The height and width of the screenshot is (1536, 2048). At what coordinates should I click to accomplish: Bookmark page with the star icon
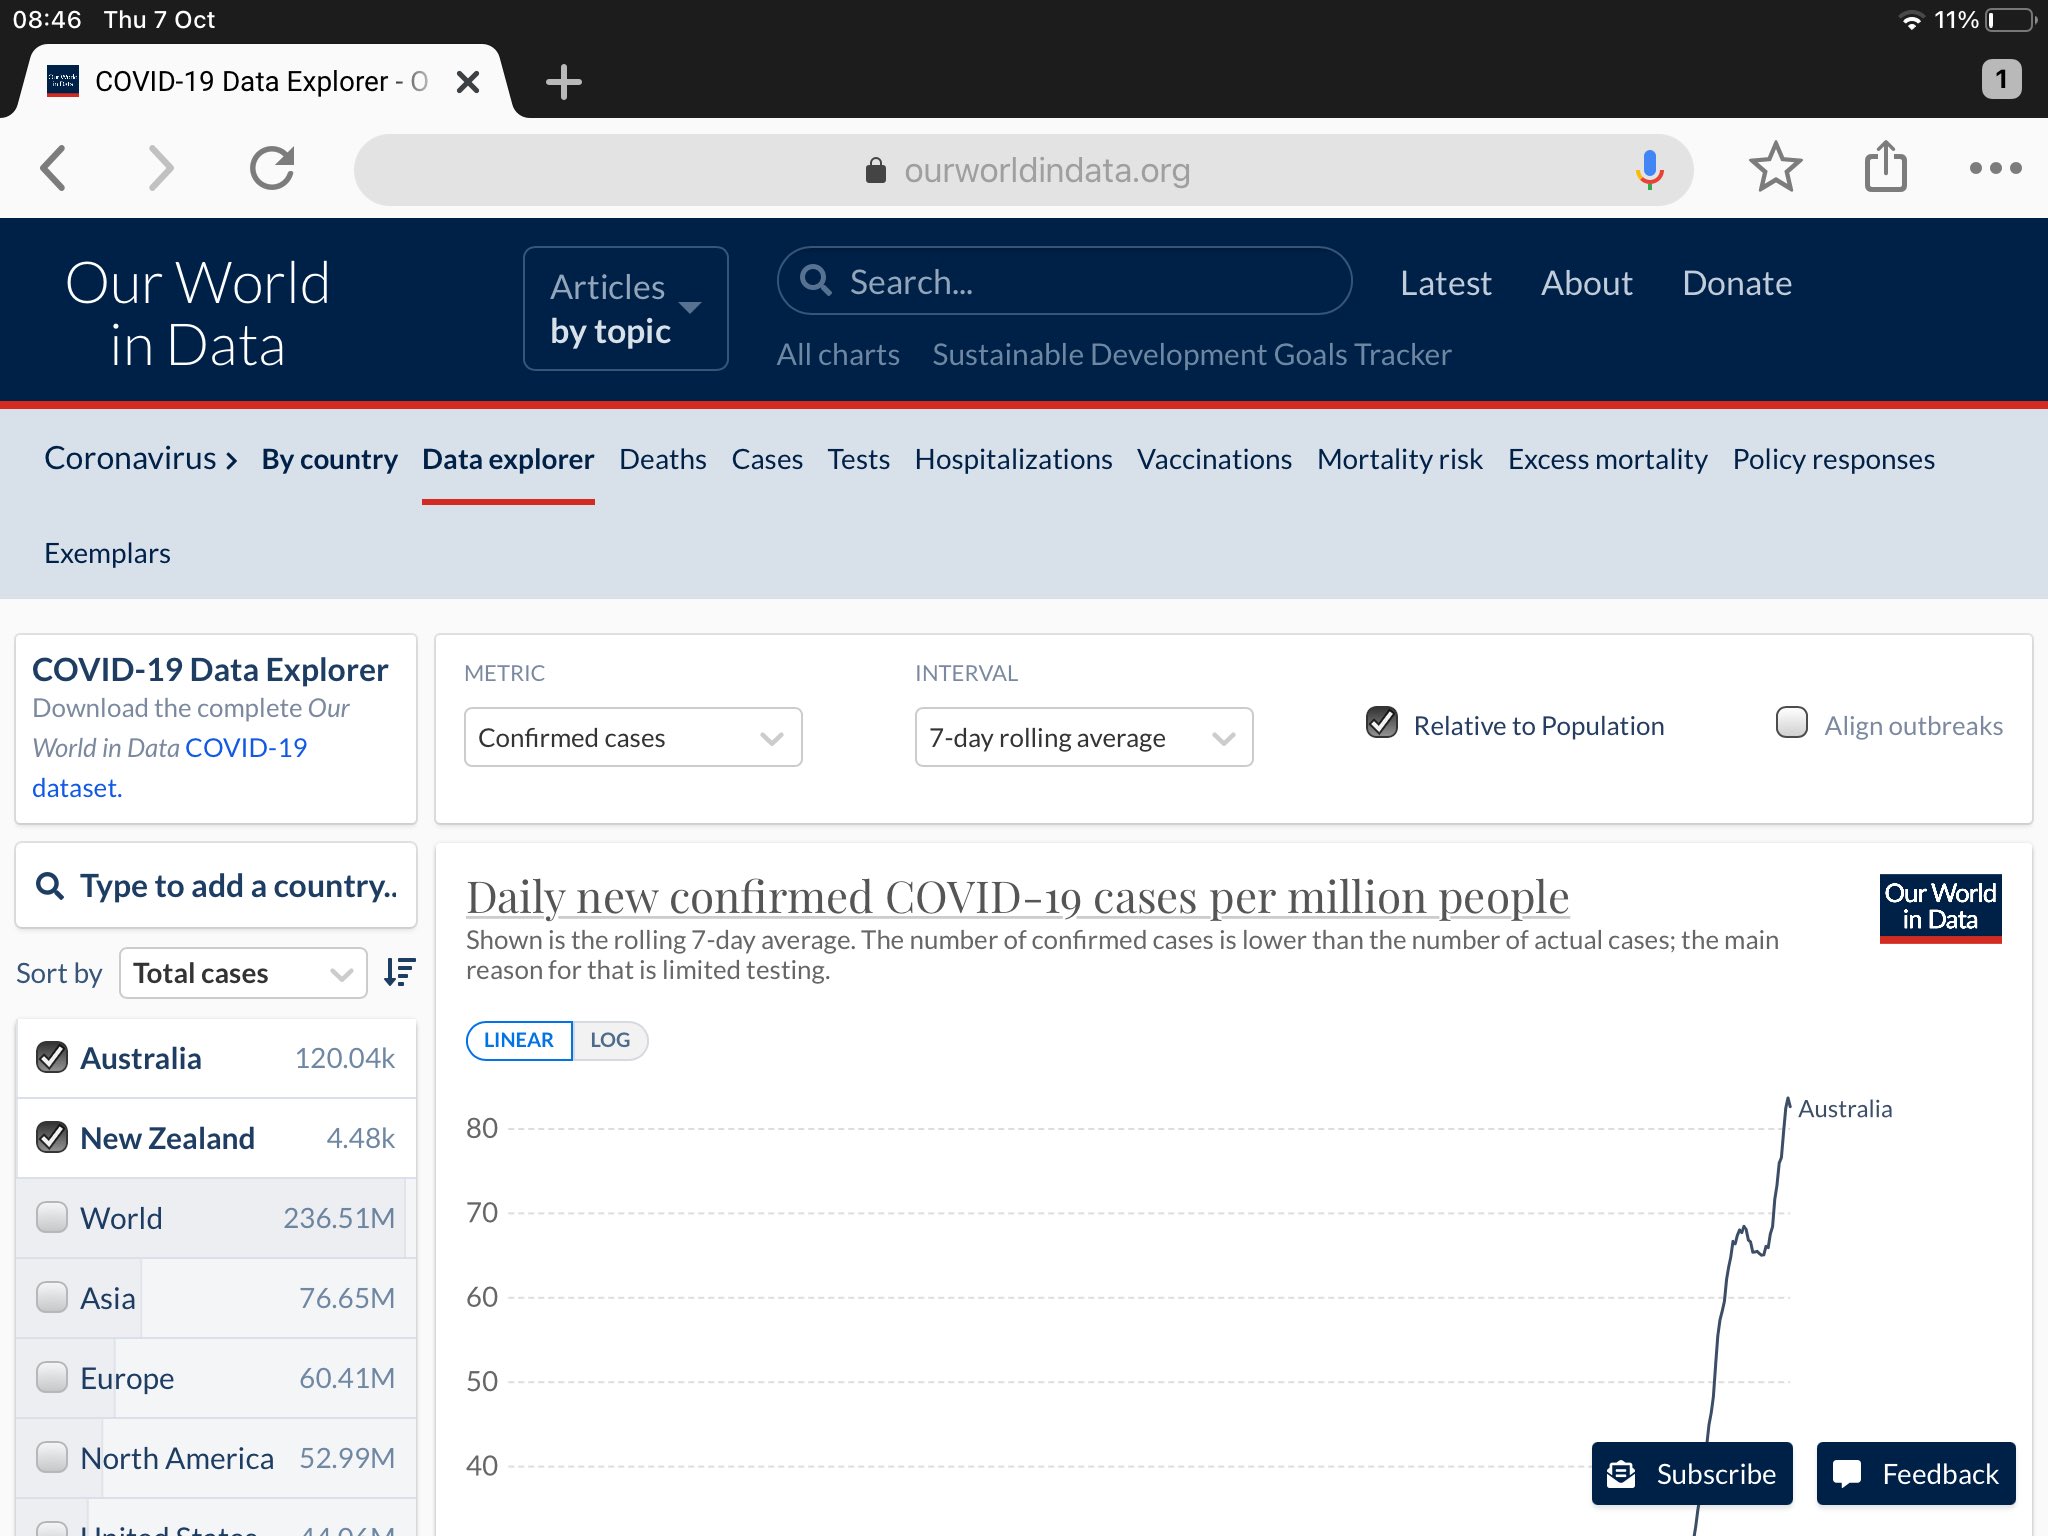click(x=1775, y=168)
